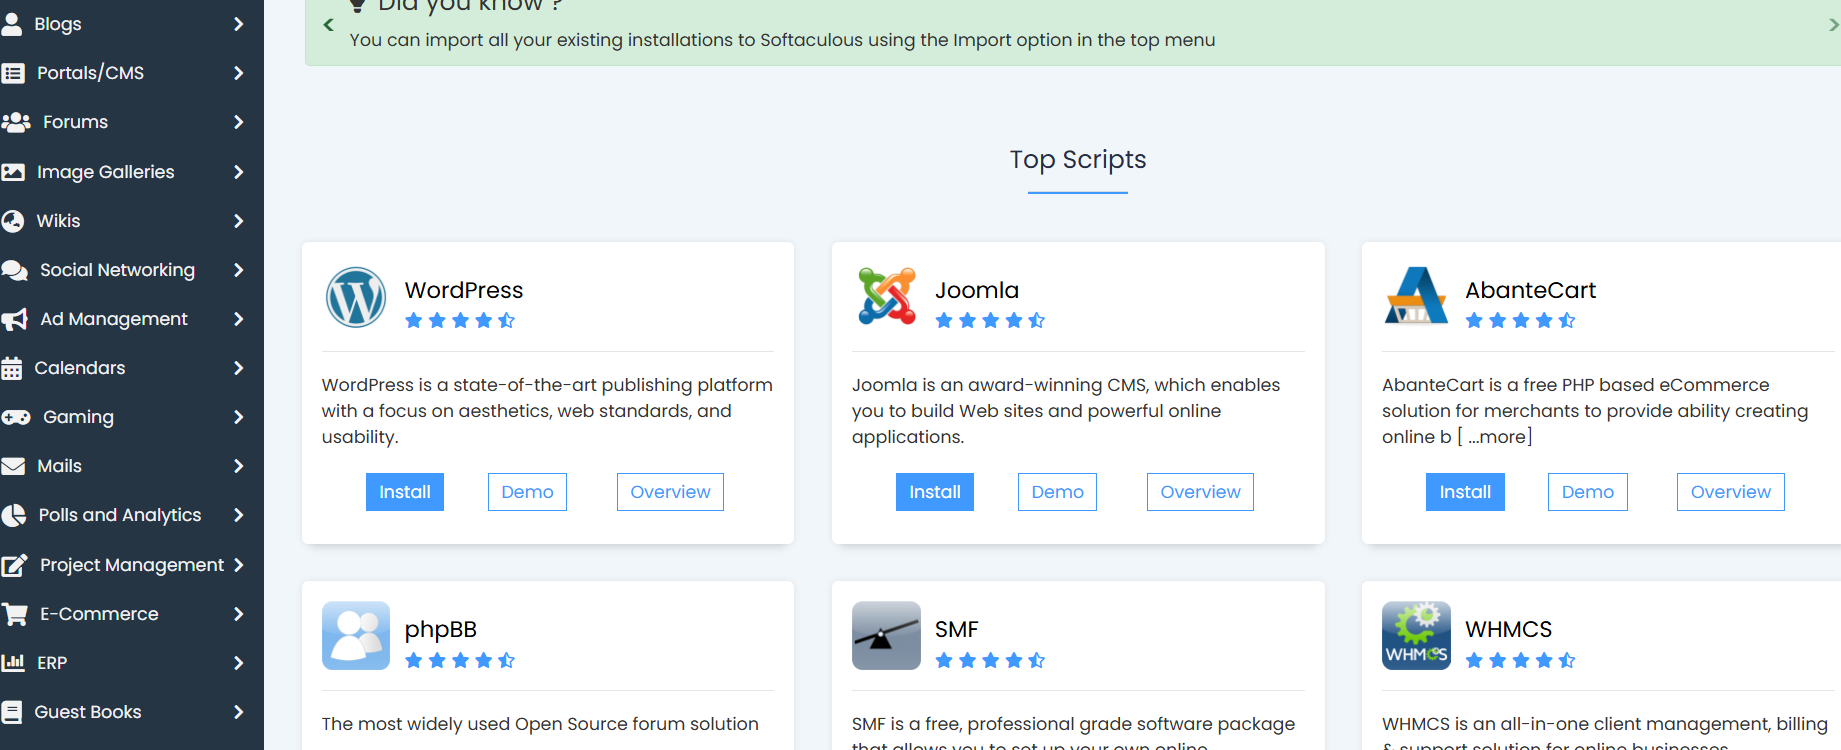Viewport: 1841px width, 750px height.
Task: Click the AbanteCart star rating
Action: (1520, 321)
